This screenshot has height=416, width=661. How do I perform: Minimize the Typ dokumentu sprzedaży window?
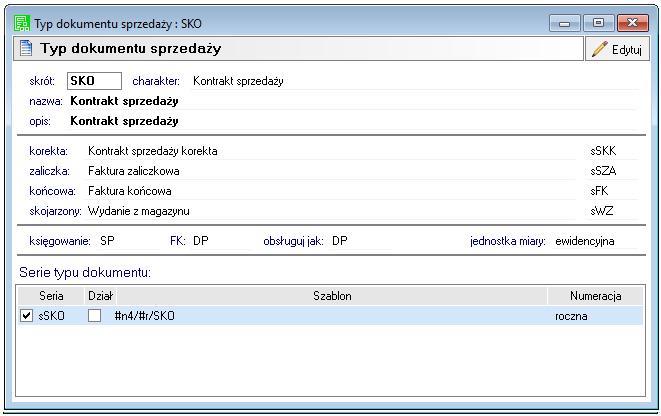[x=567, y=23]
